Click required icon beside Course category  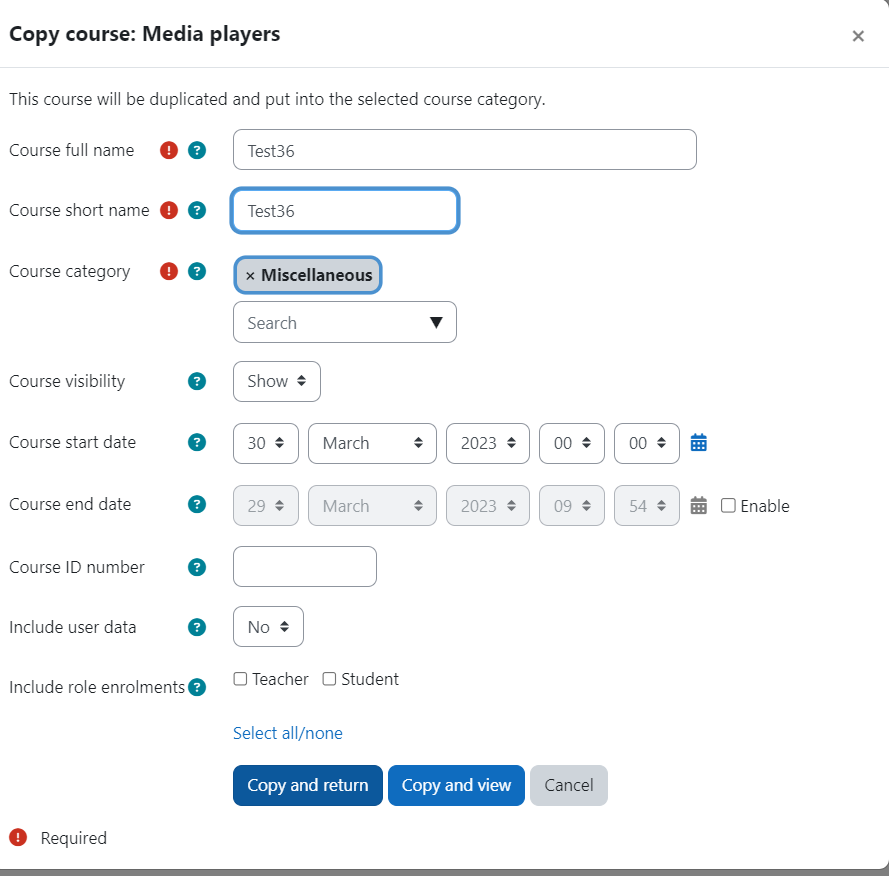[x=169, y=271]
